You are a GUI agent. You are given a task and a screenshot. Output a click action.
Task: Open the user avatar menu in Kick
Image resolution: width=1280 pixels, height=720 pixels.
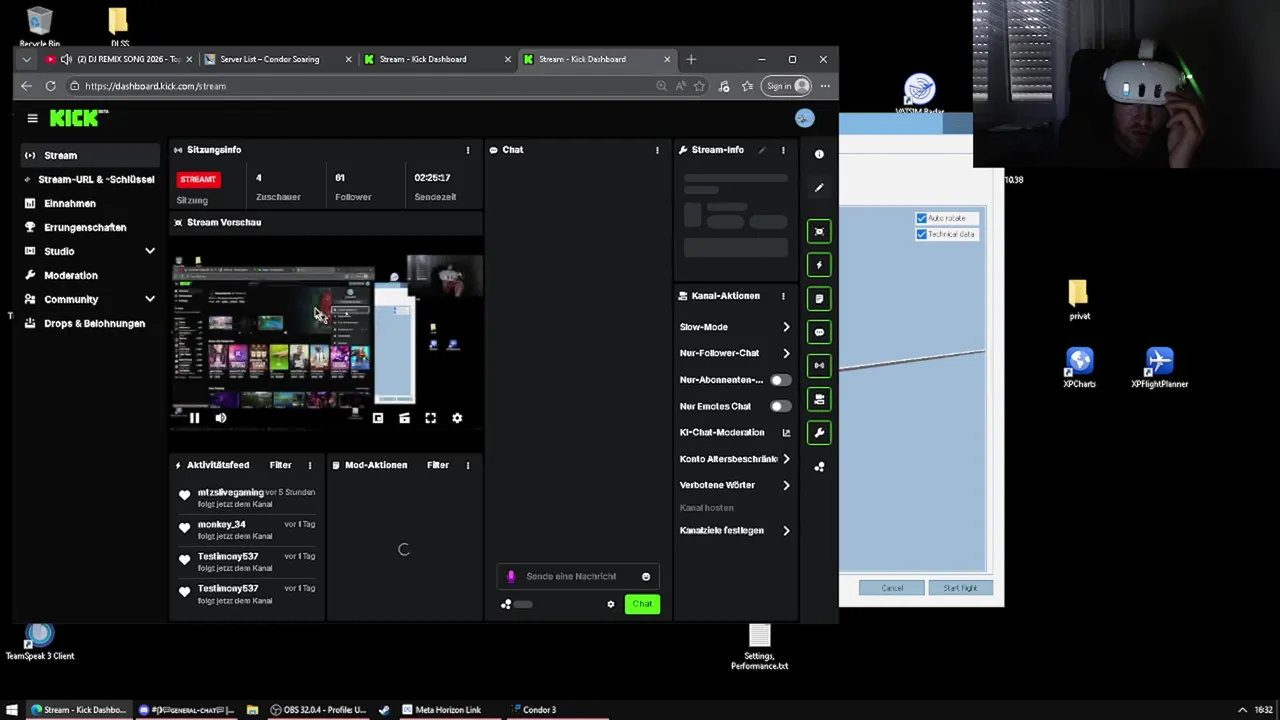[x=804, y=119]
